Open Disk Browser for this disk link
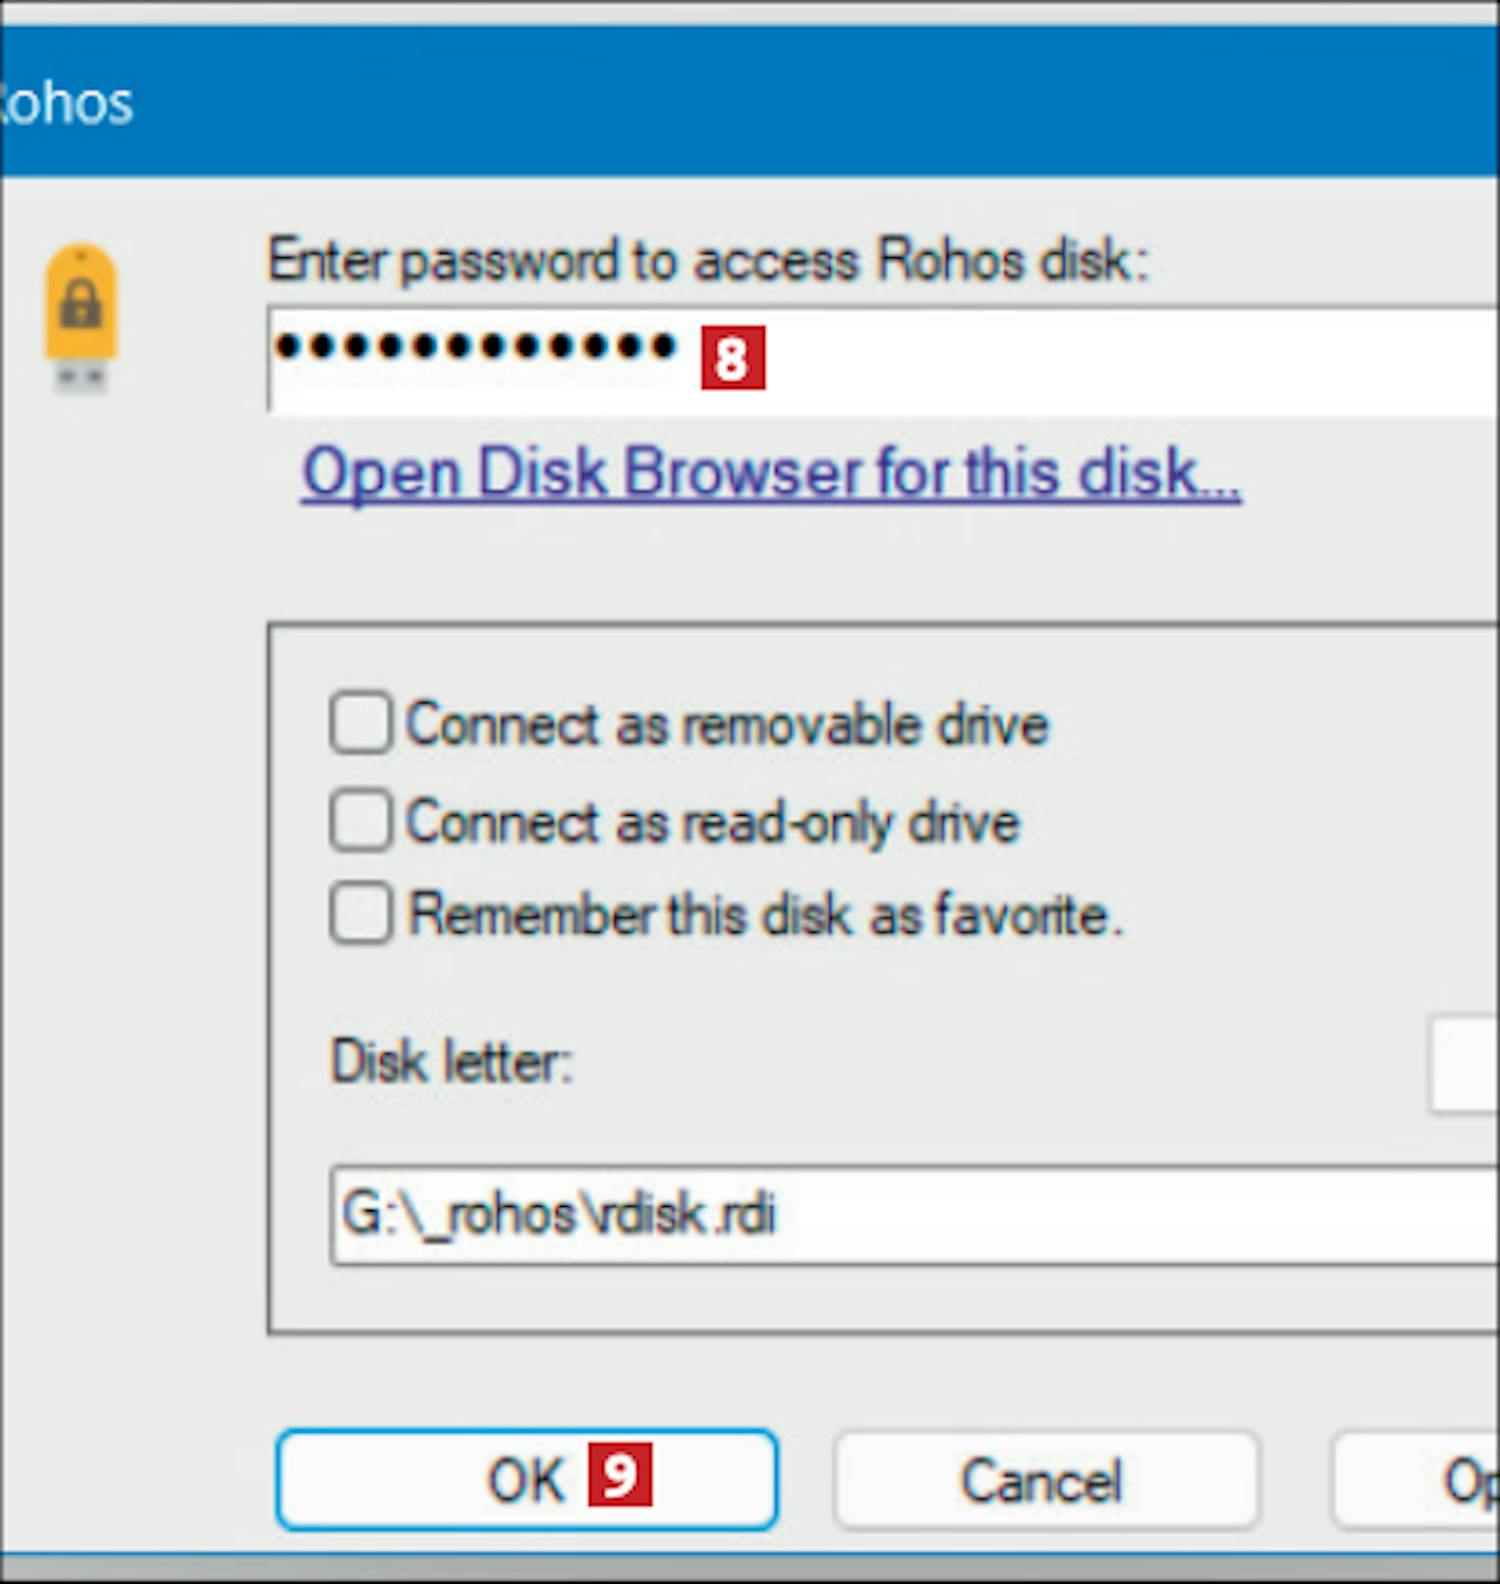The width and height of the screenshot is (1500, 1584). 771,473
